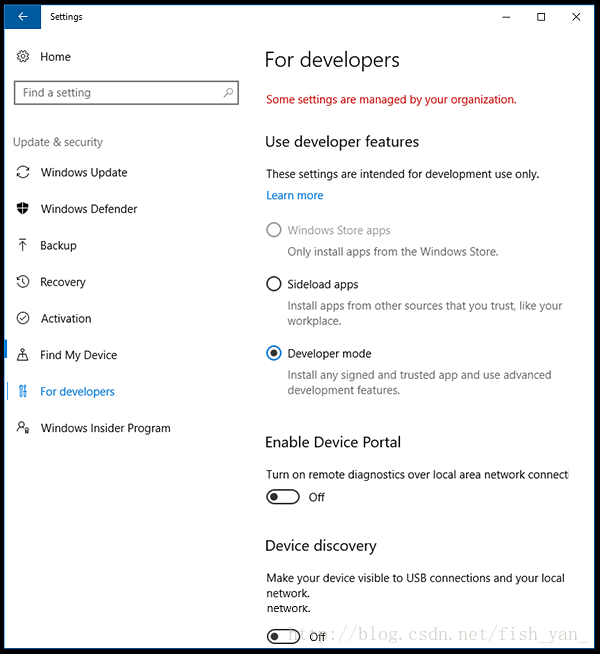The height and width of the screenshot is (654, 600).
Task: Select the Developer mode radio button
Action: click(x=274, y=353)
